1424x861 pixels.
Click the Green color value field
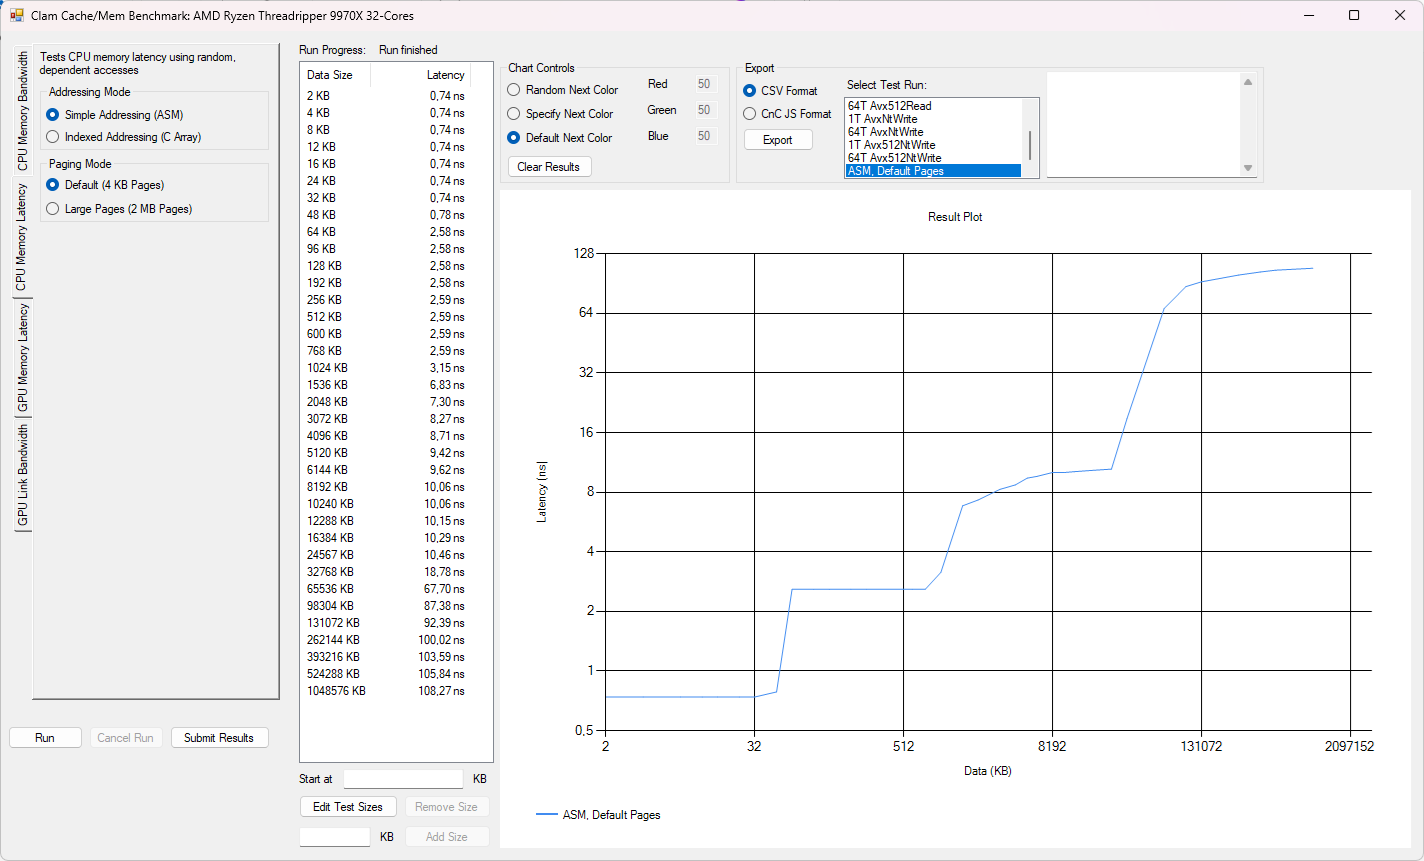(x=705, y=111)
